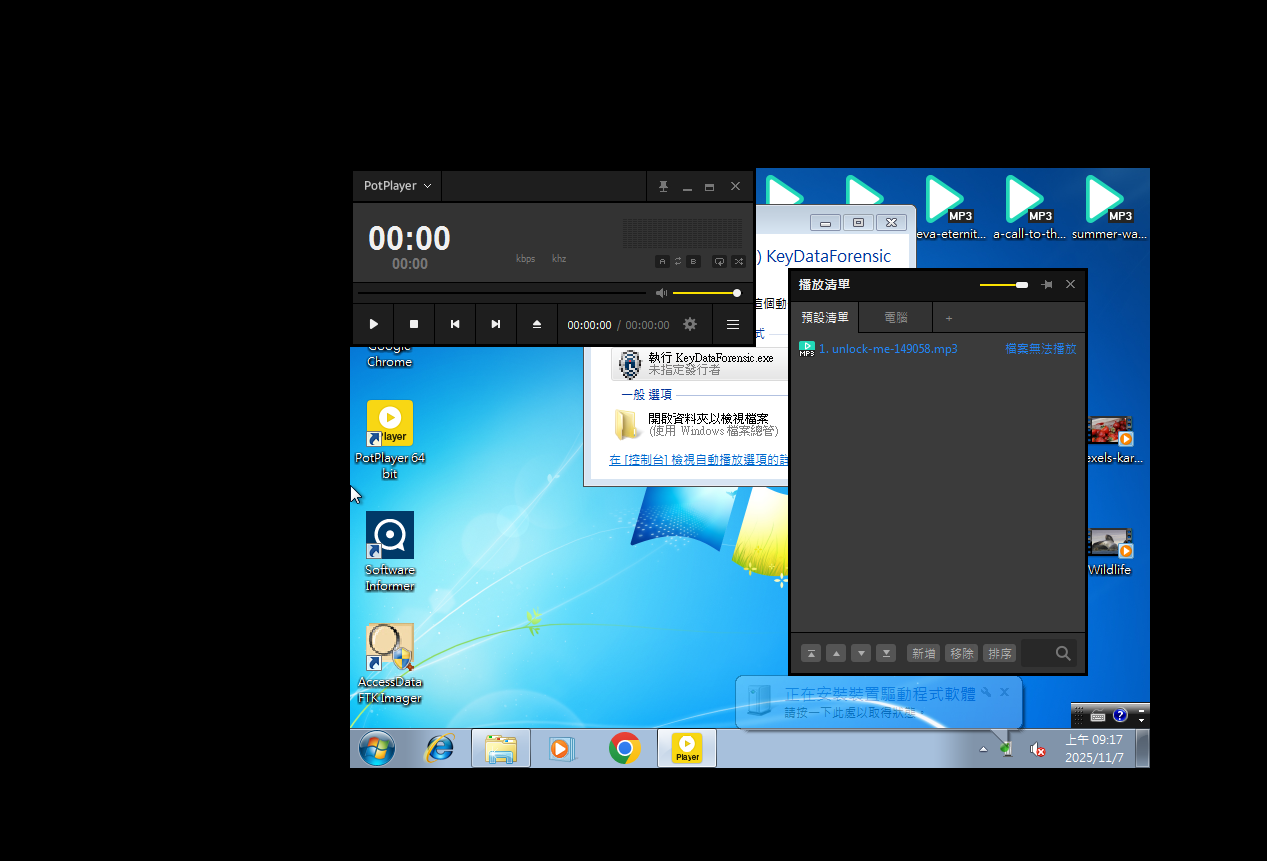Open Software Informer desktop shortcut
Image resolution: width=1267 pixels, height=861 pixels.
[390, 552]
